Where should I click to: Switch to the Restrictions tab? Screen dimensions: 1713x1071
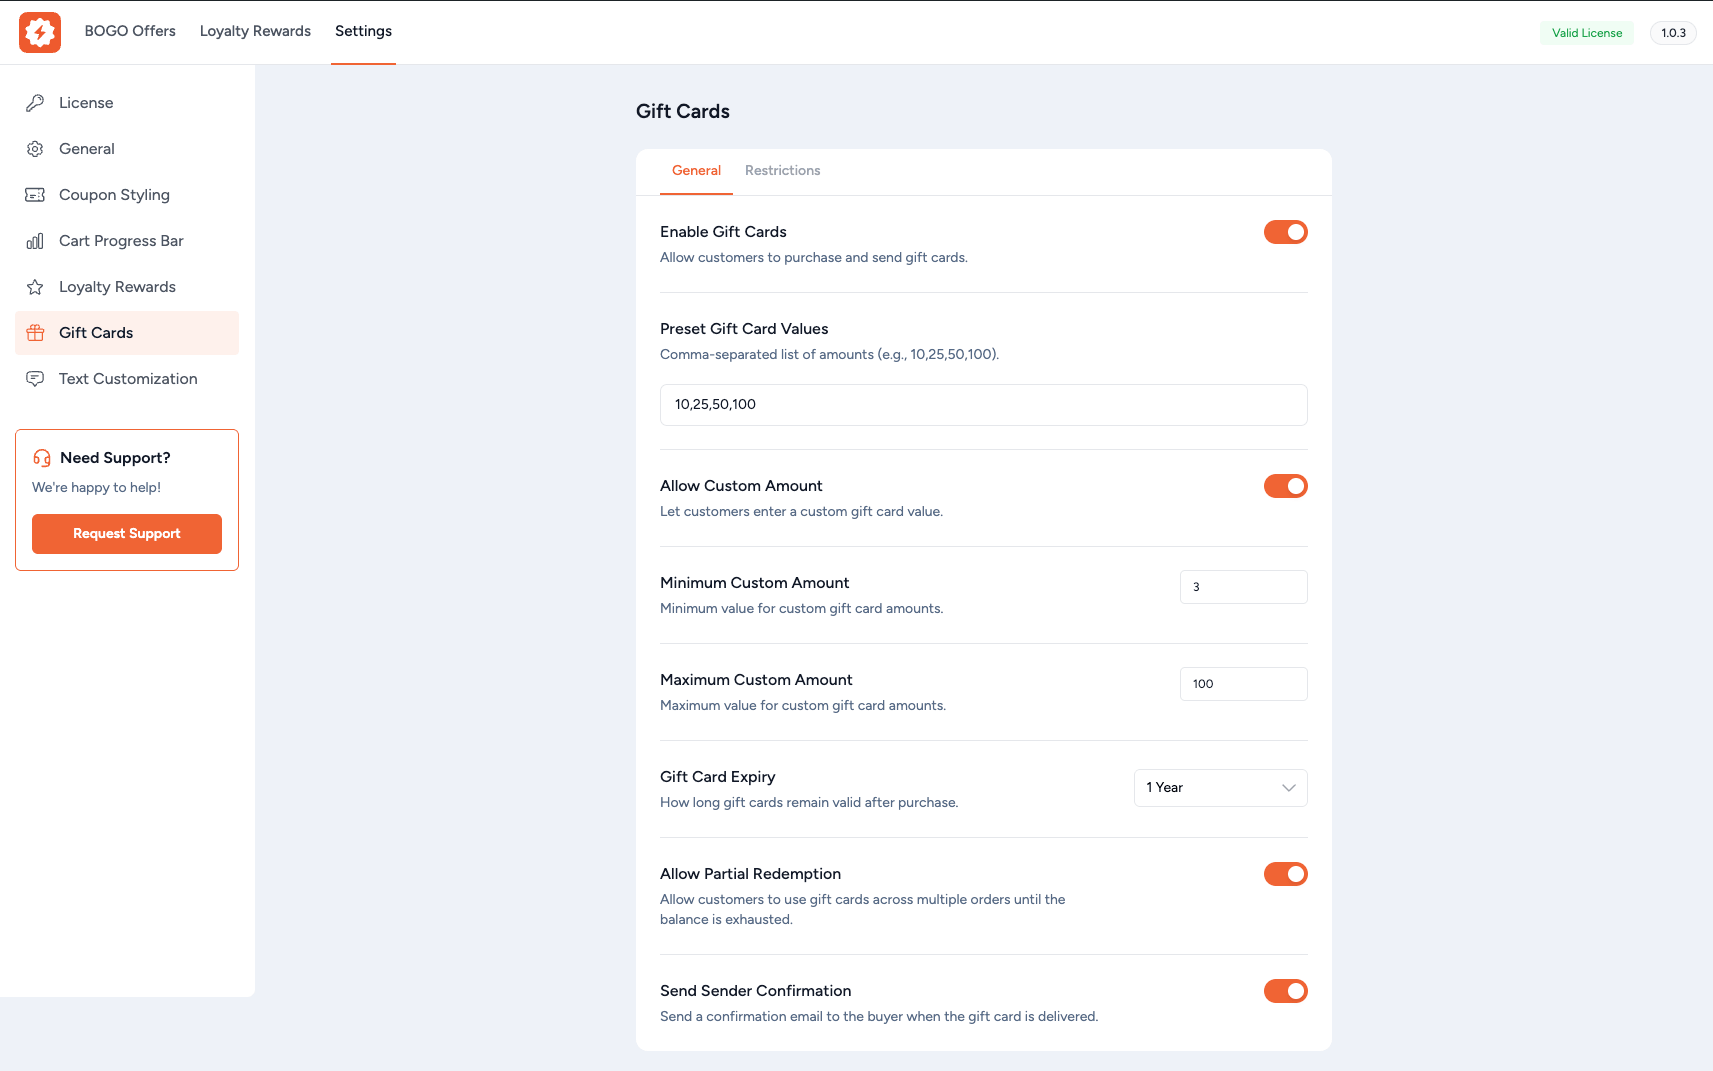point(782,170)
